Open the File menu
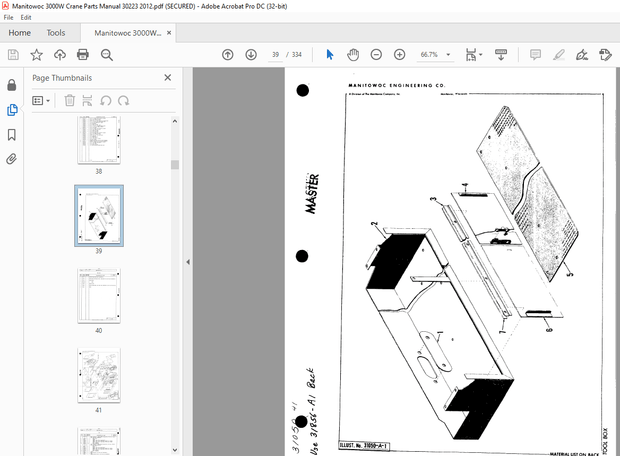The height and width of the screenshot is (456, 620). click(x=10, y=18)
